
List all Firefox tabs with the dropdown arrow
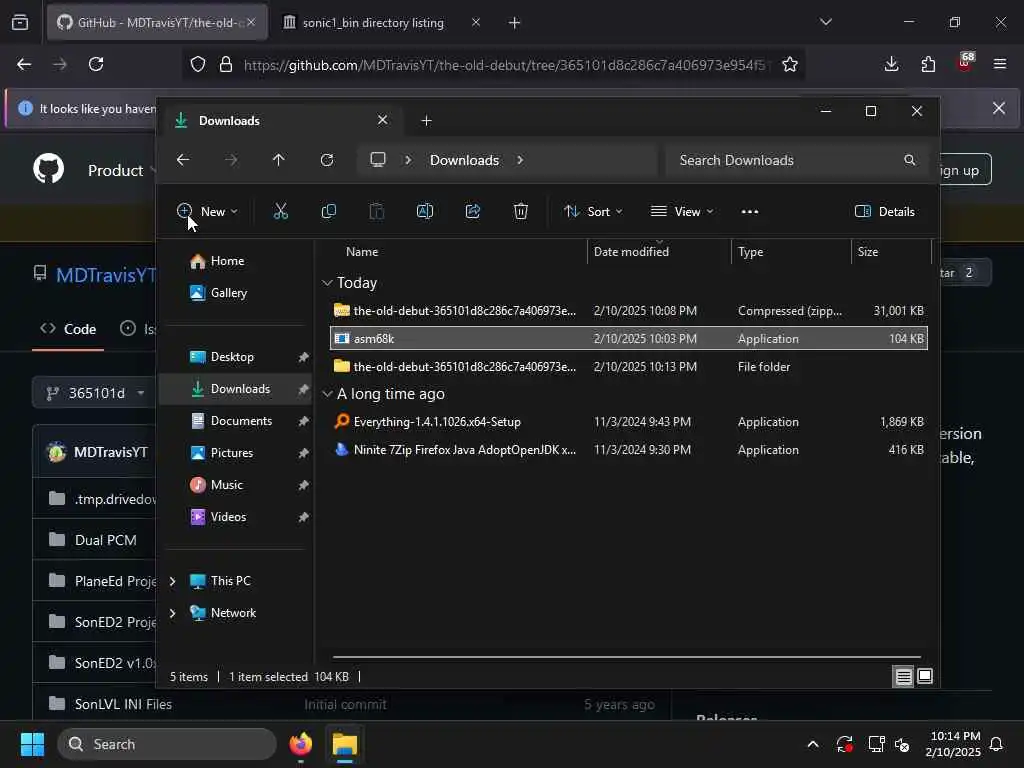[x=825, y=22]
